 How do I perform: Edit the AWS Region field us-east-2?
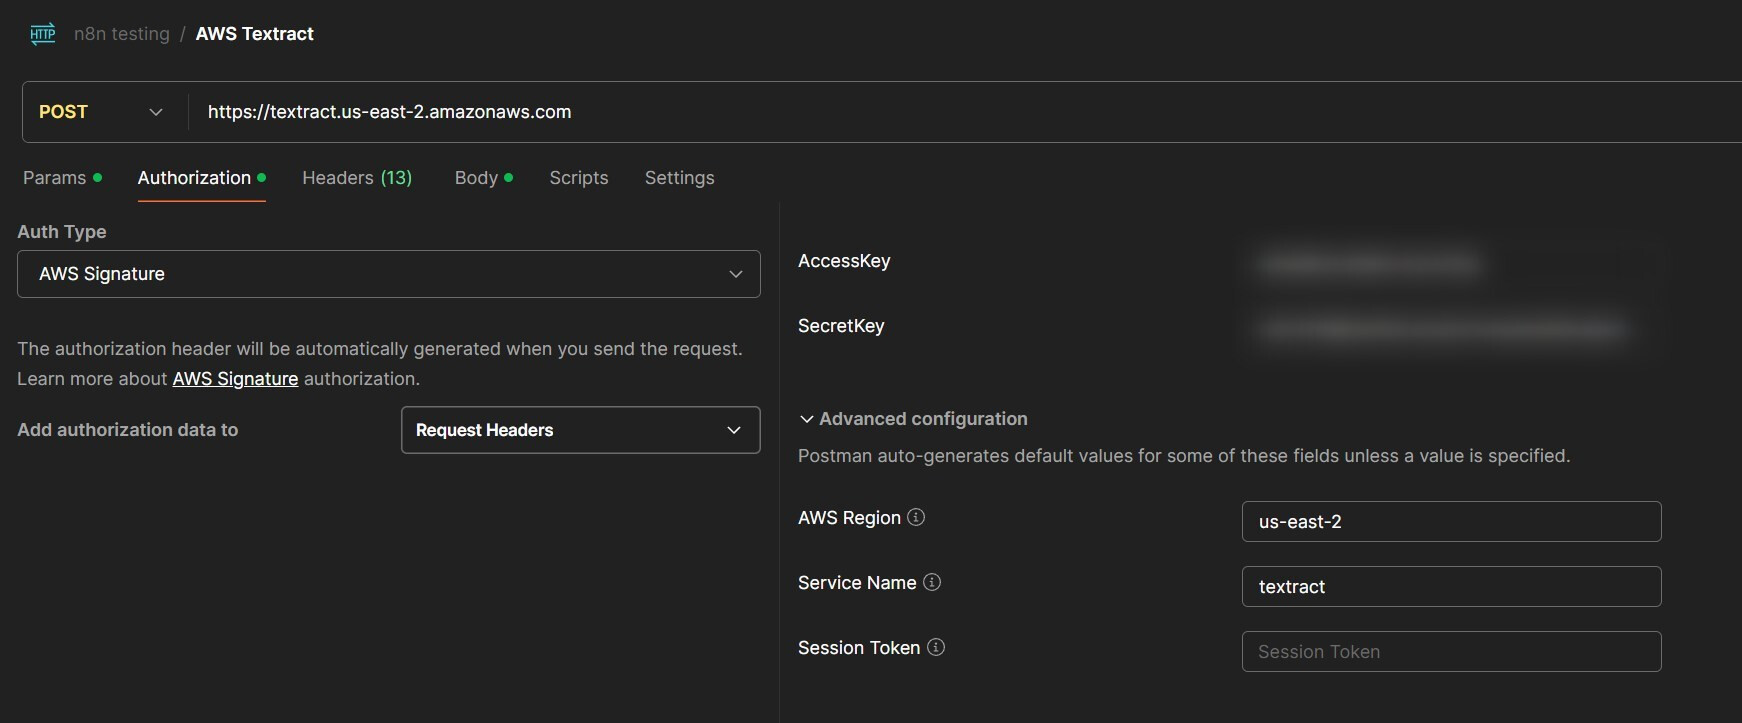point(1452,522)
